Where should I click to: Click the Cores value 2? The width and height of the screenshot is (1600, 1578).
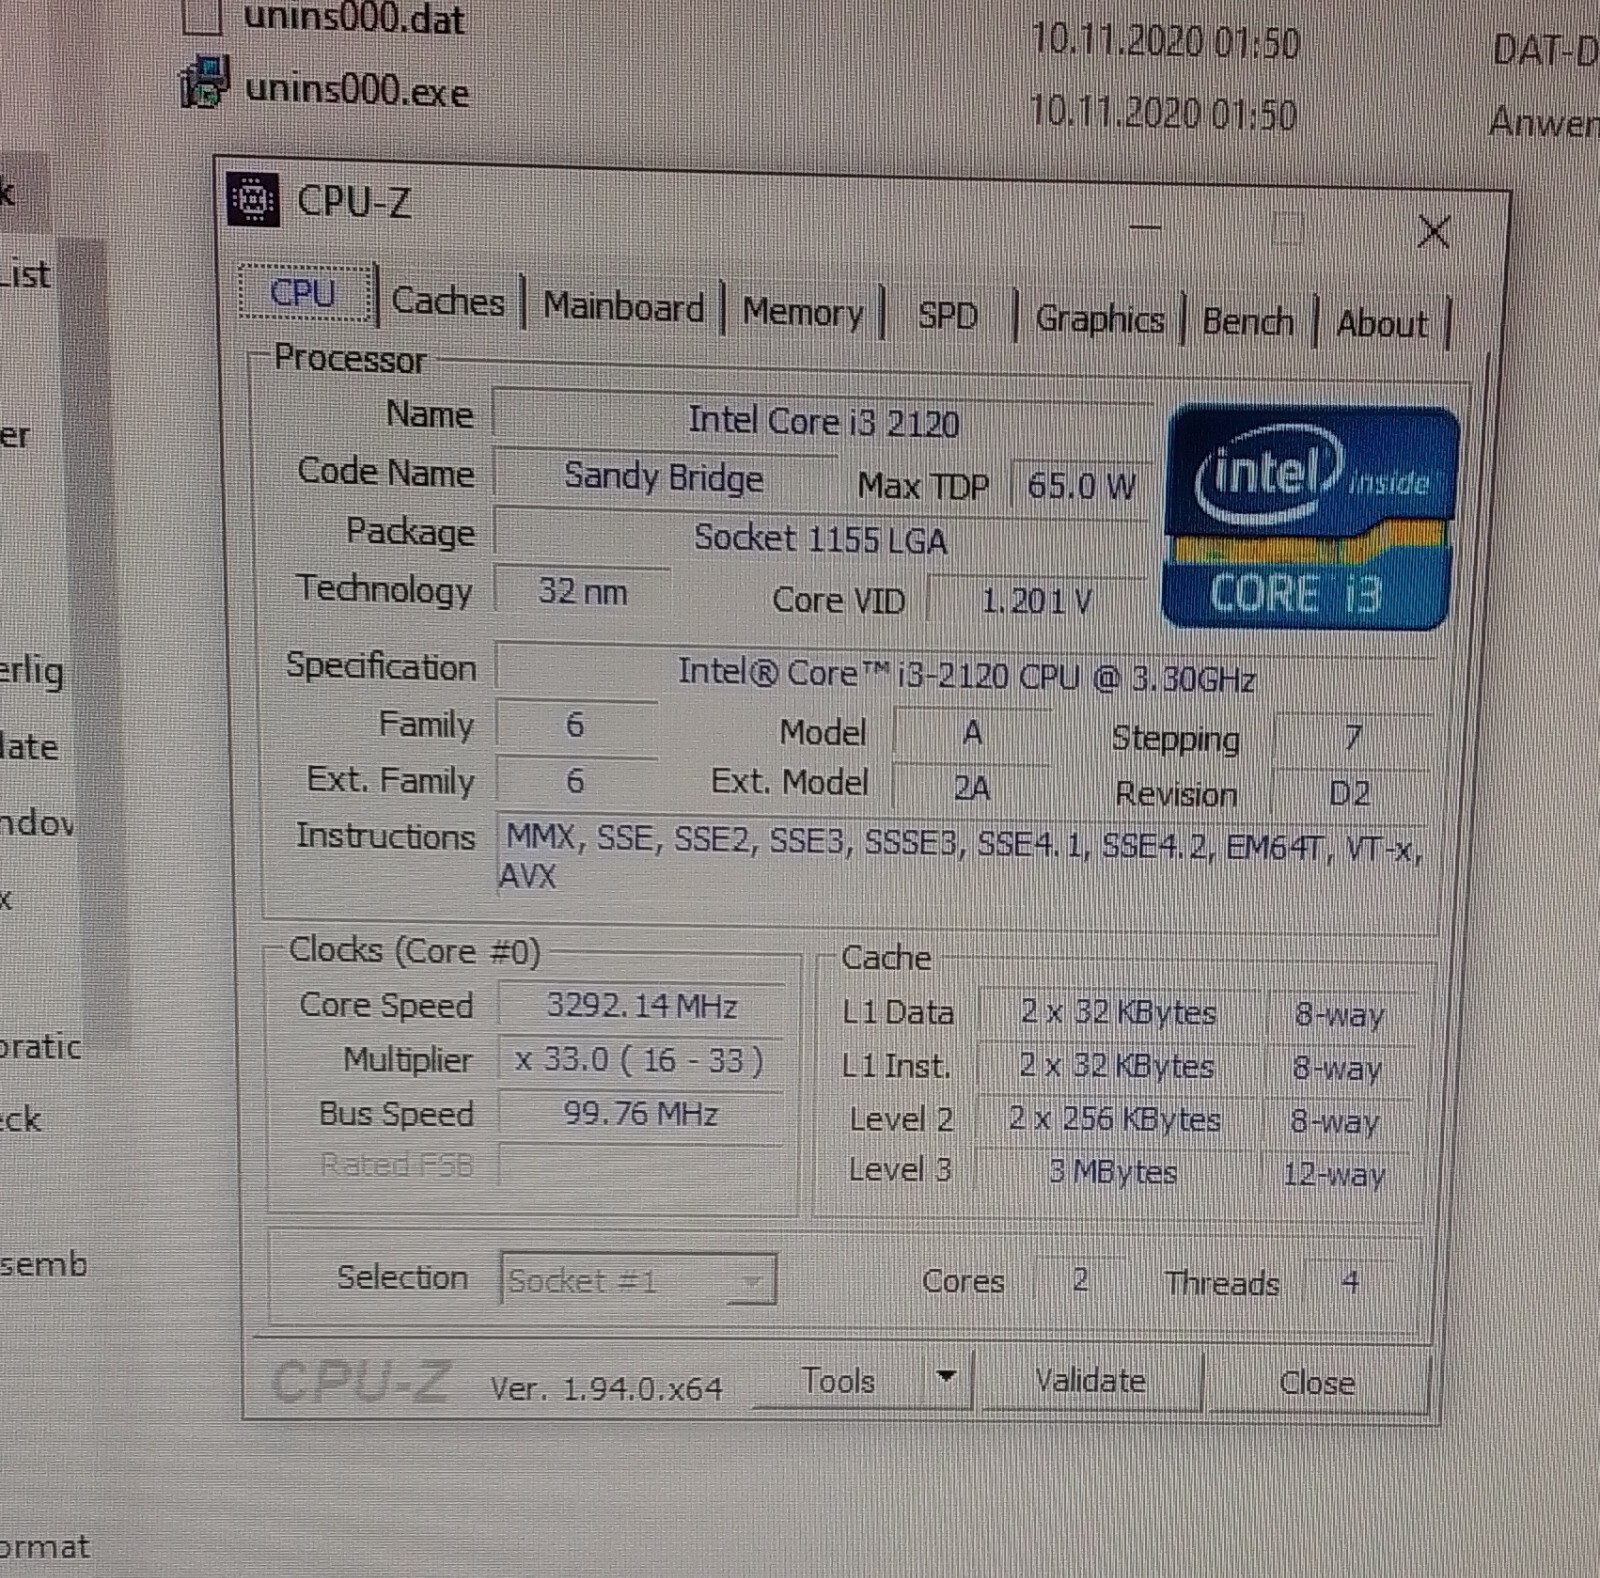tap(1080, 1280)
